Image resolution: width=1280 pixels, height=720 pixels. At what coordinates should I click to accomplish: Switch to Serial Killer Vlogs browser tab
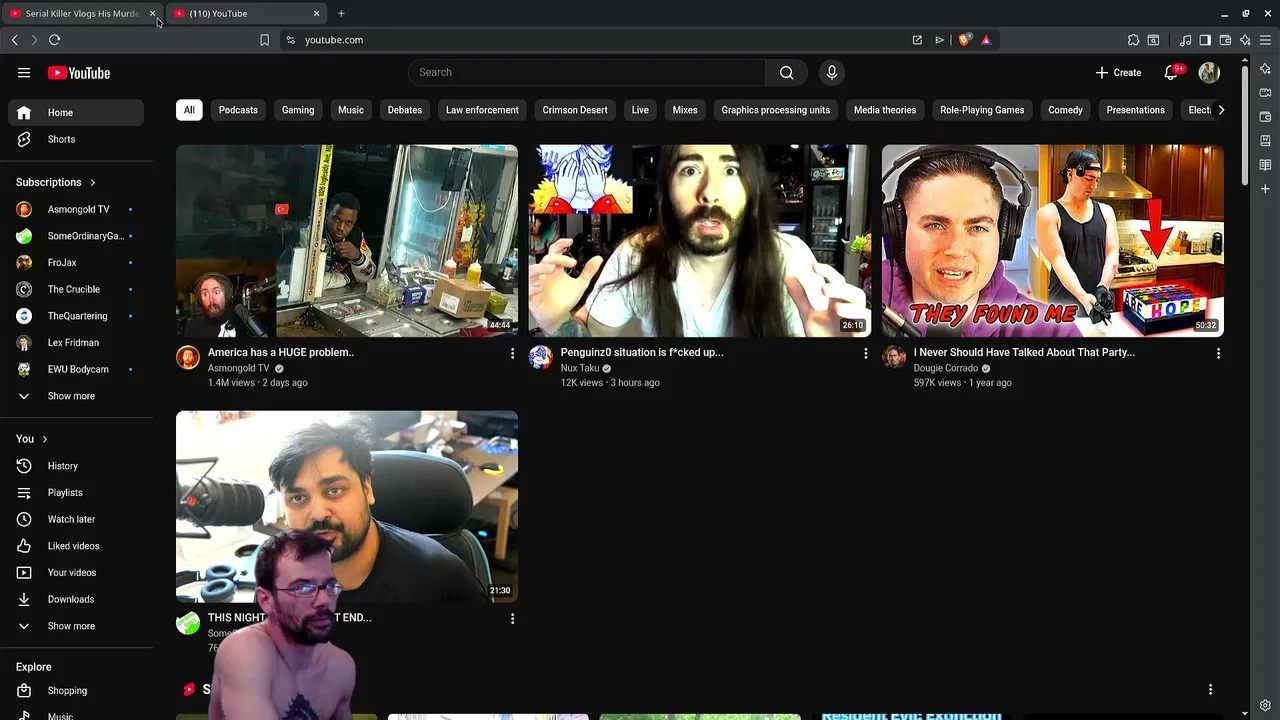coord(82,13)
